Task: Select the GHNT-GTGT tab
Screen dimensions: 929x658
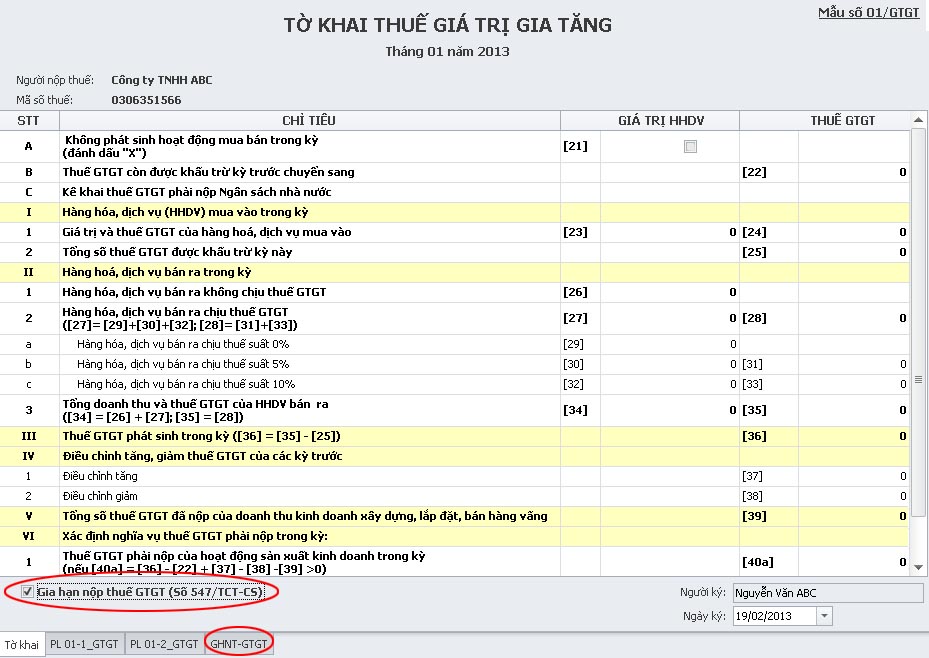Action: [x=239, y=644]
